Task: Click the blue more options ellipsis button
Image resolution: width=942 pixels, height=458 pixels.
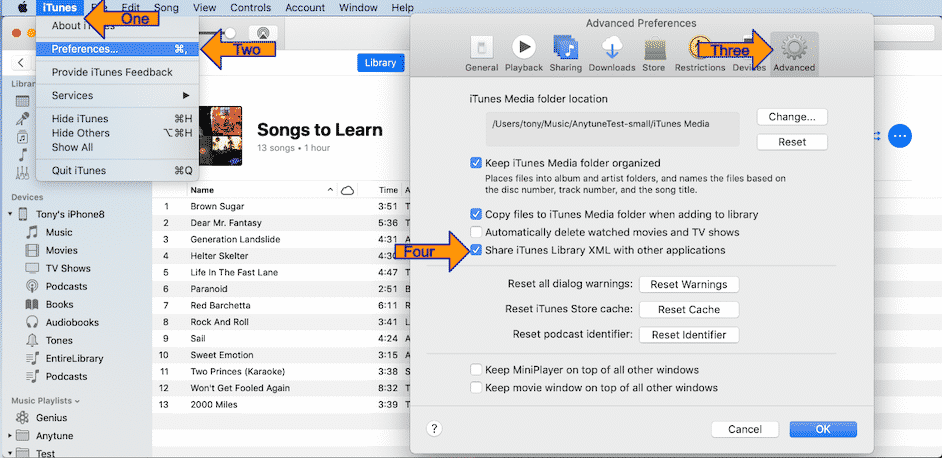Action: [x=899, y=136]
